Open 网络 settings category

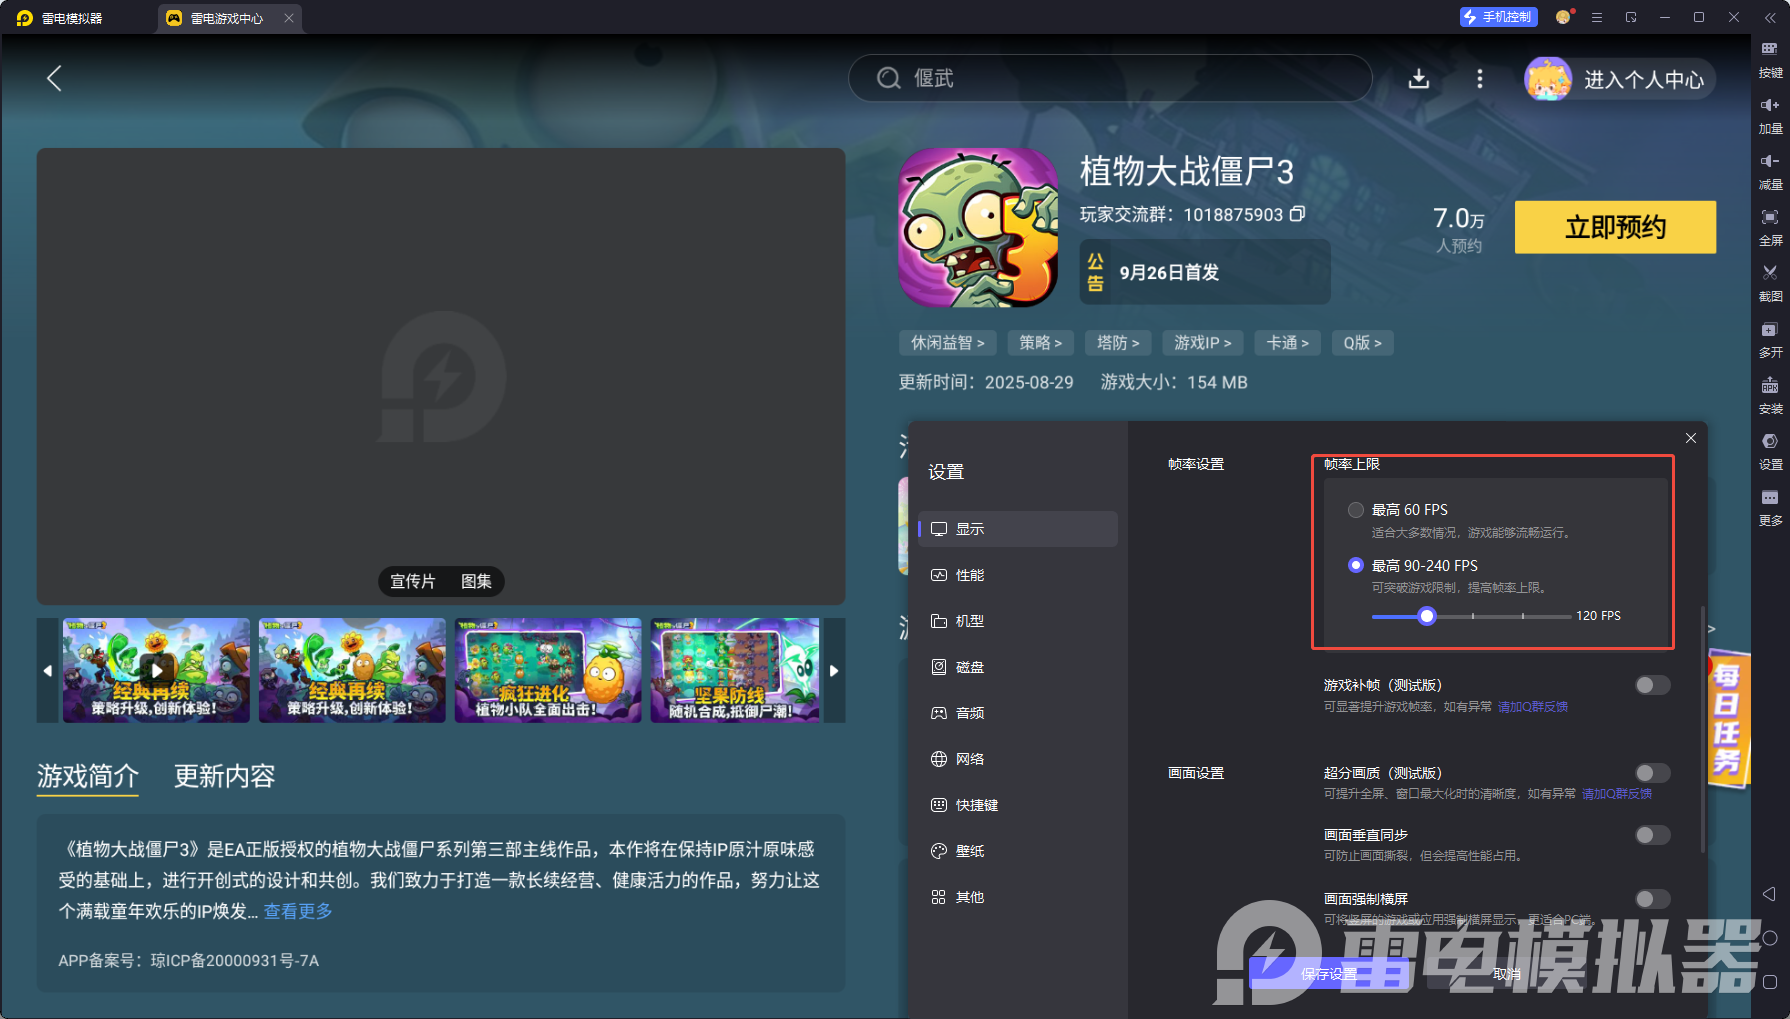(1018, 759)
